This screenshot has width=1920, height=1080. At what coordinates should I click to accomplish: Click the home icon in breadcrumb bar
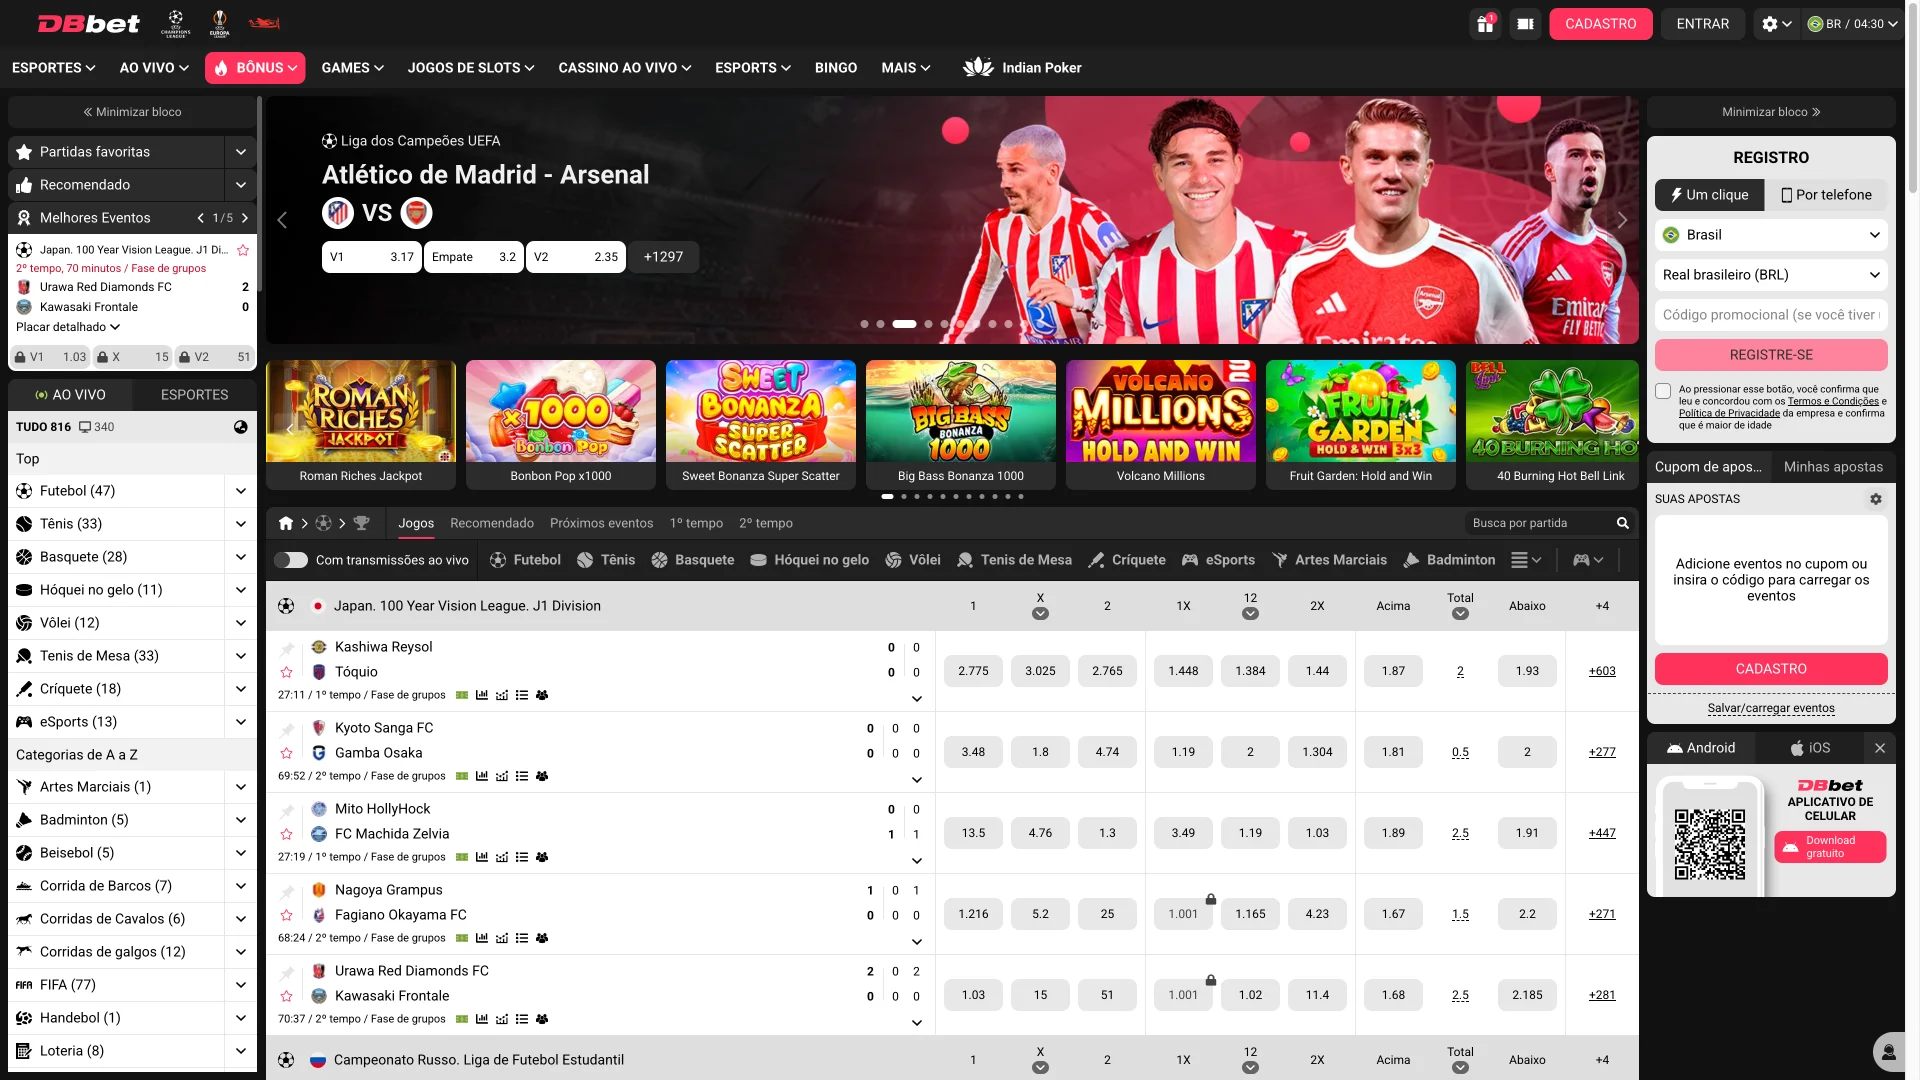click(x=286, y=523)
